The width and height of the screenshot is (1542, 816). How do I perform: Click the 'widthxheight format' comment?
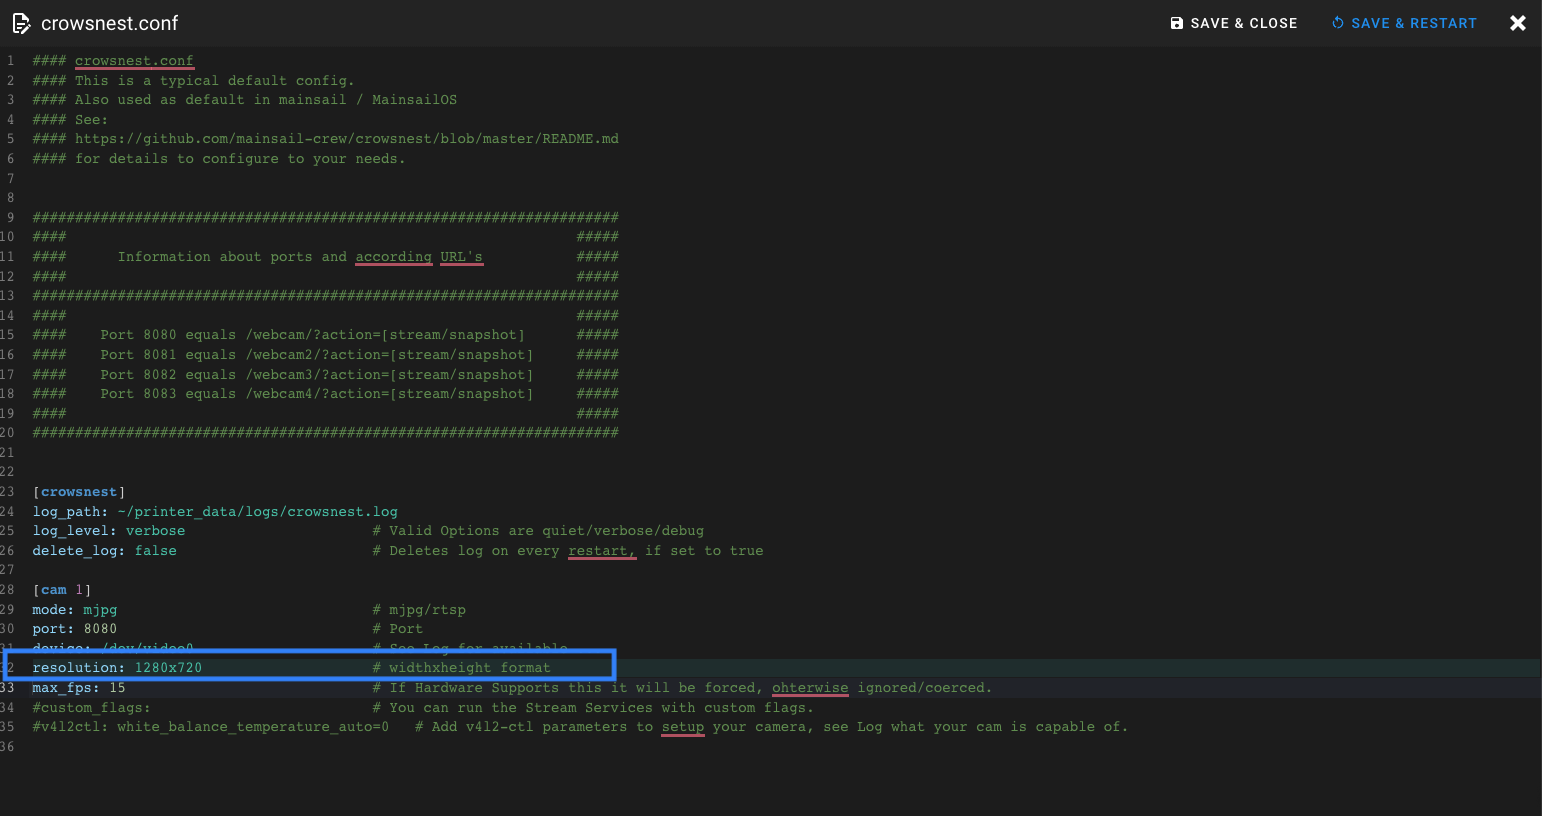pyautogui.click(x=462, y=668)
